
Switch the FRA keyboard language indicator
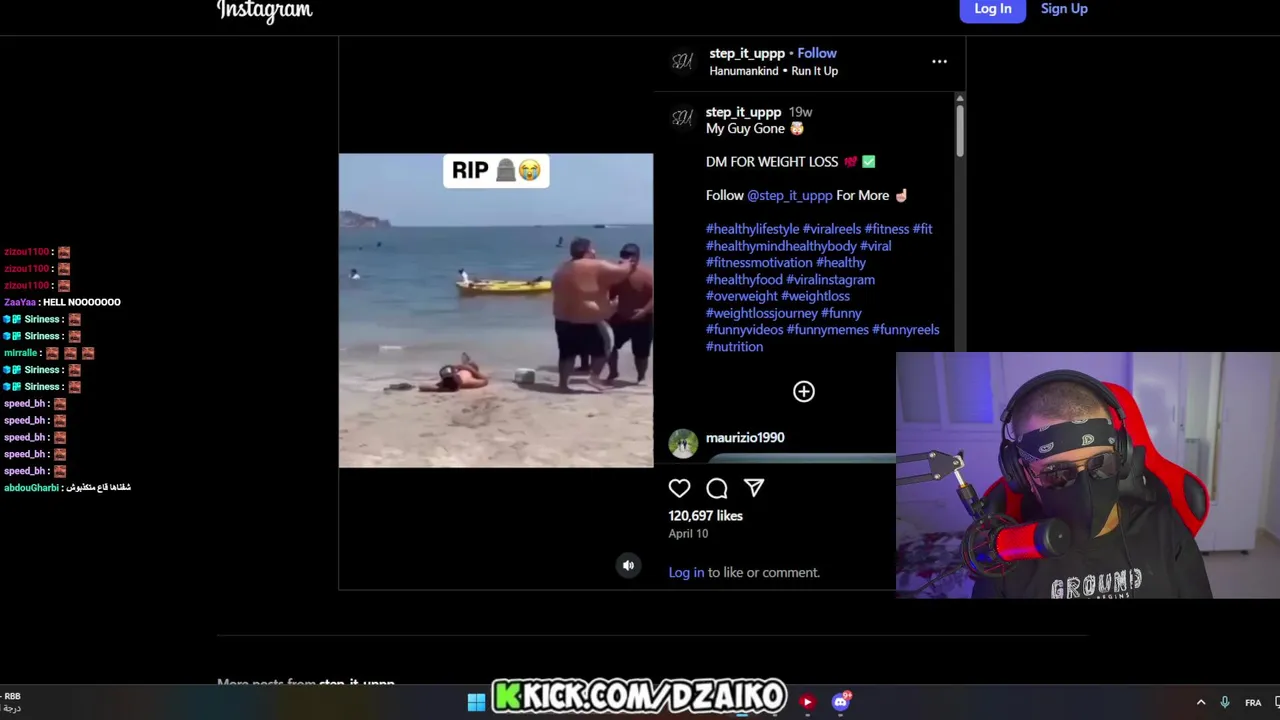click(x=1253, y=703)
